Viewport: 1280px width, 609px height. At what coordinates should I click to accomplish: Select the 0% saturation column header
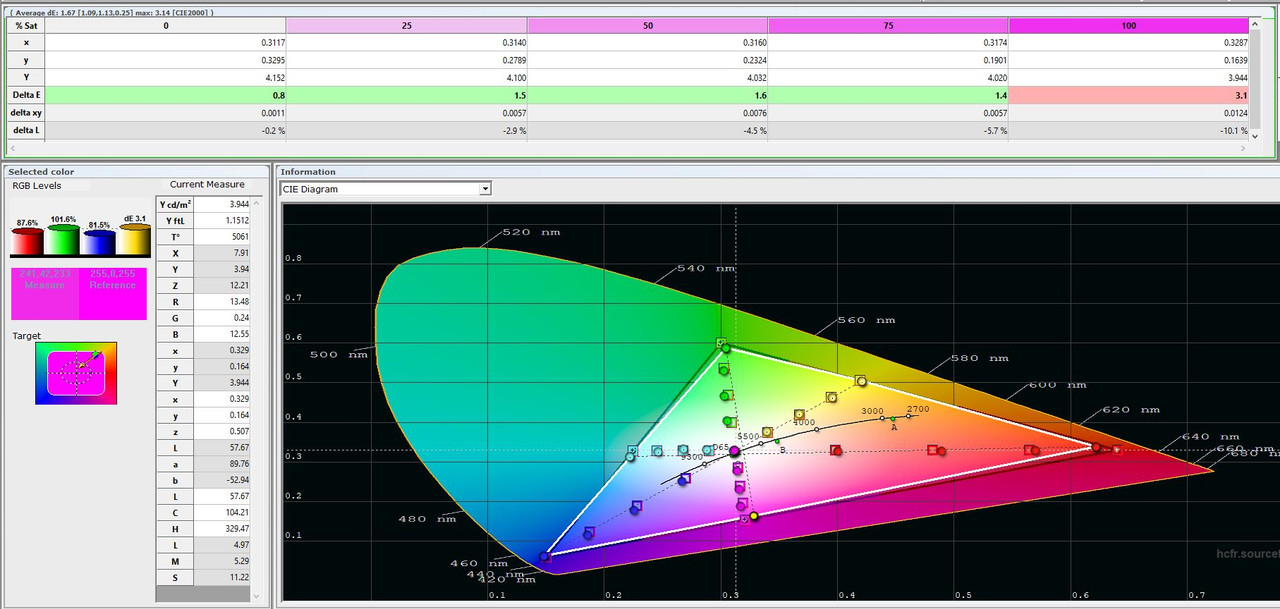(165, 25)
